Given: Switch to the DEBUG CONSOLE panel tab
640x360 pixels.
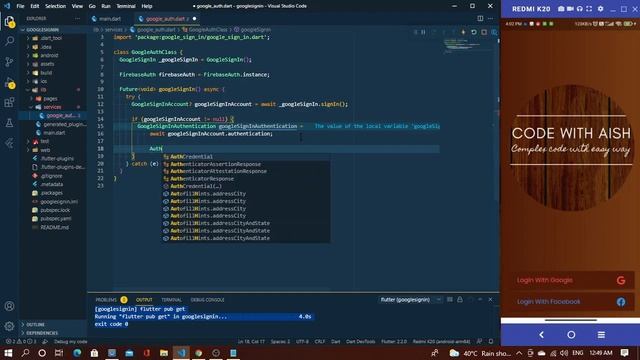Looking at the screenshot, I should pos(207,300).
